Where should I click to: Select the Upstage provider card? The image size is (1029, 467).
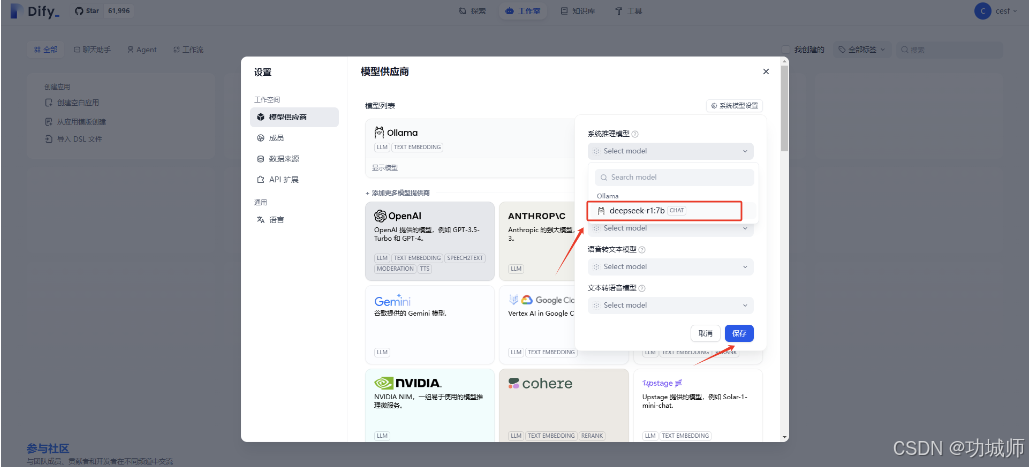698,405
